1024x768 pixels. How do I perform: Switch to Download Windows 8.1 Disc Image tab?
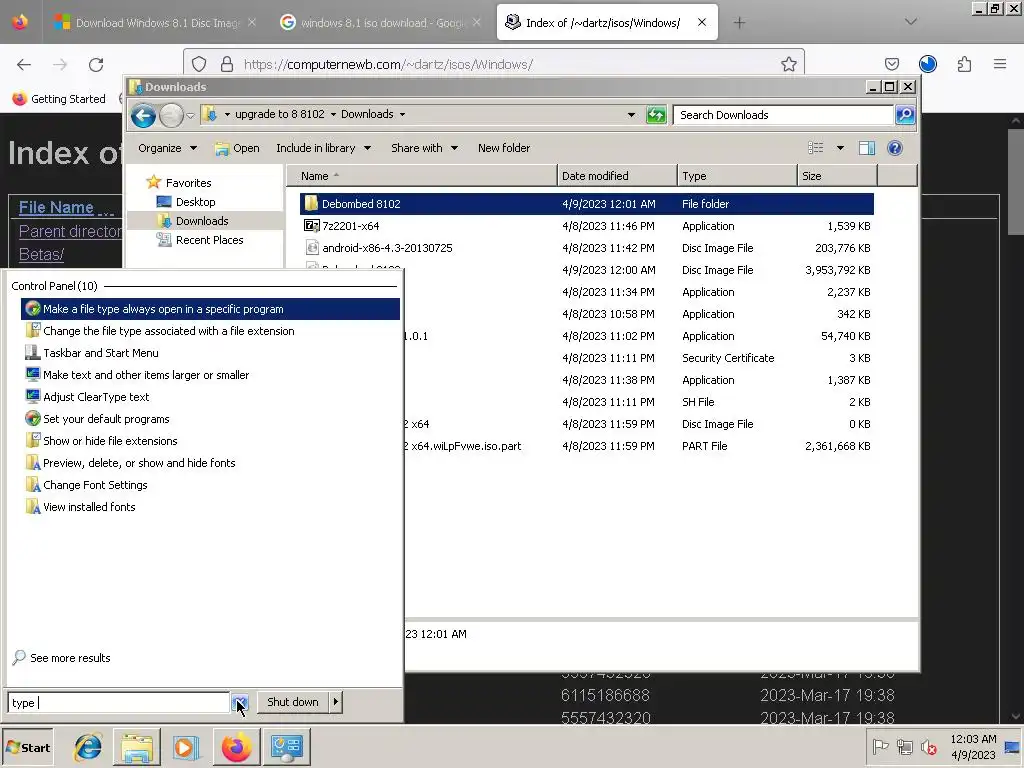pyautogui.click(x=155, y=23)
